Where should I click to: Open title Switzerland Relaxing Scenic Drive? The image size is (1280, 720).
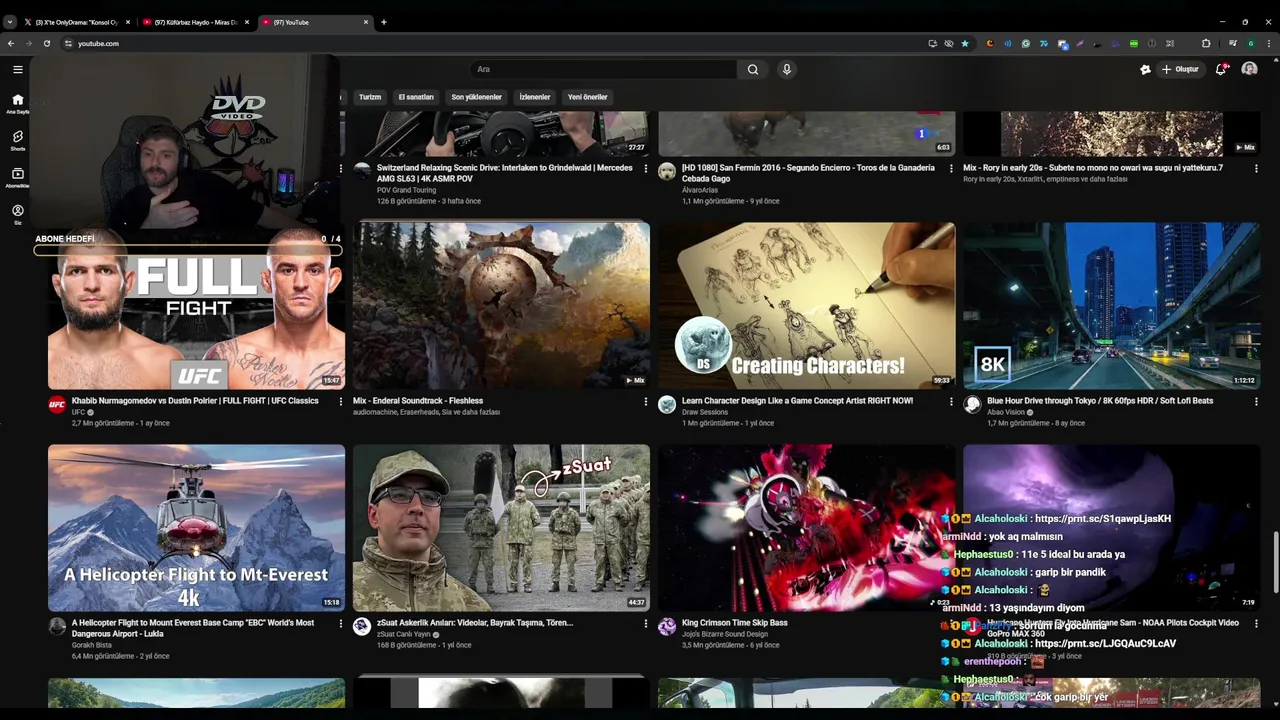coord(504,173)
